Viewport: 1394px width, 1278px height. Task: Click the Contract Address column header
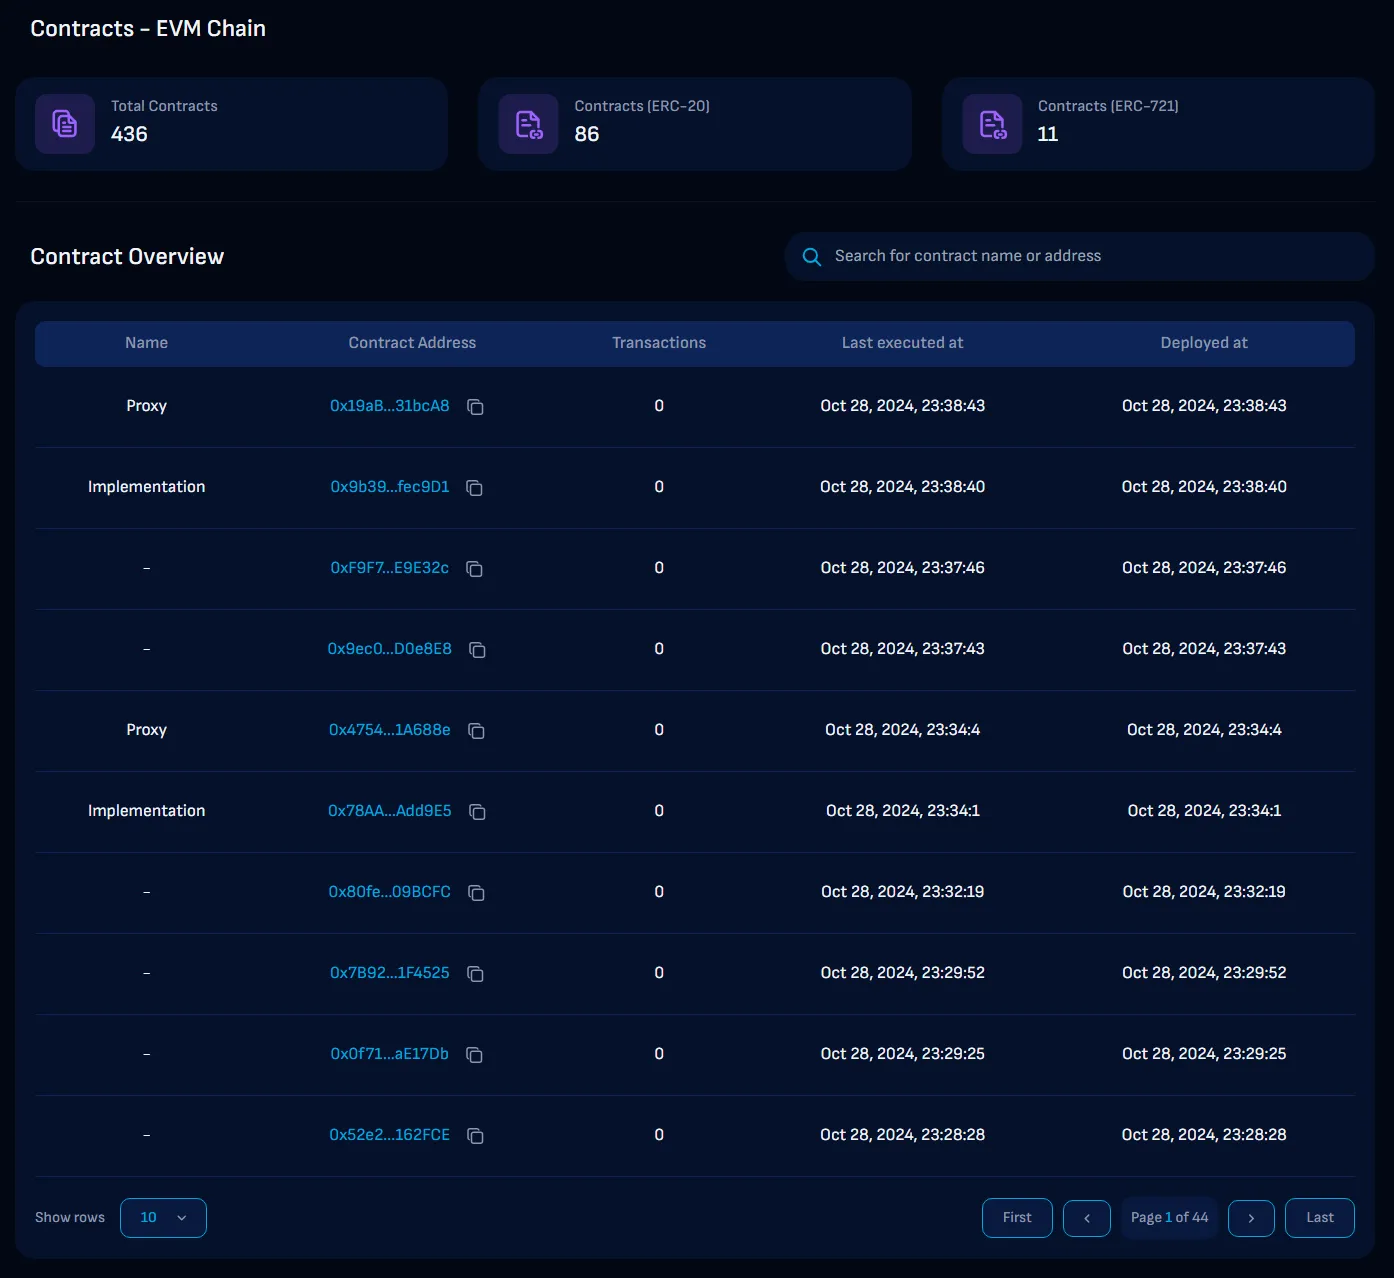point(412,343)
